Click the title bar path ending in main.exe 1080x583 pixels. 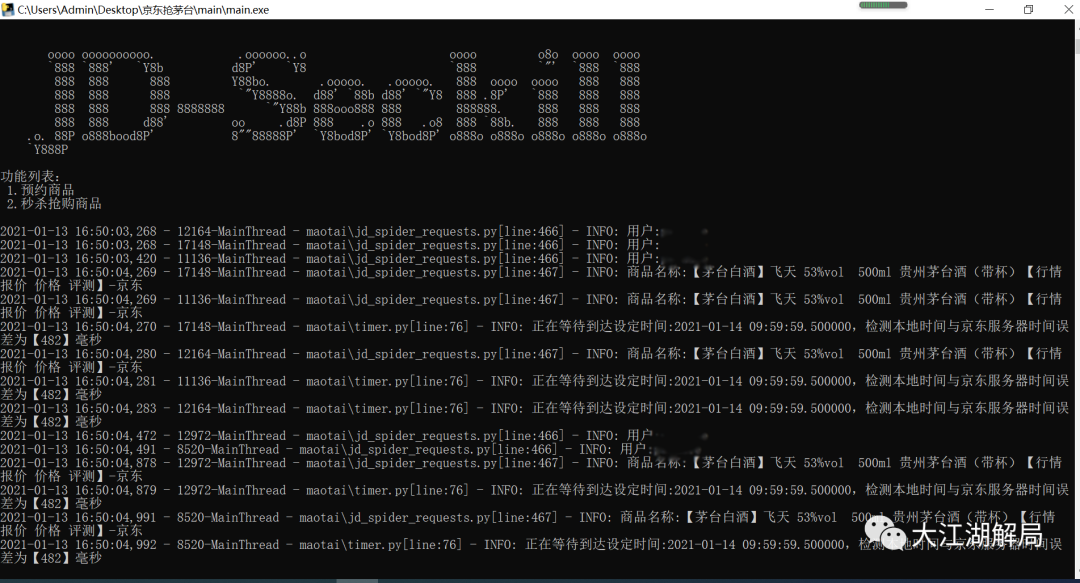143,10
